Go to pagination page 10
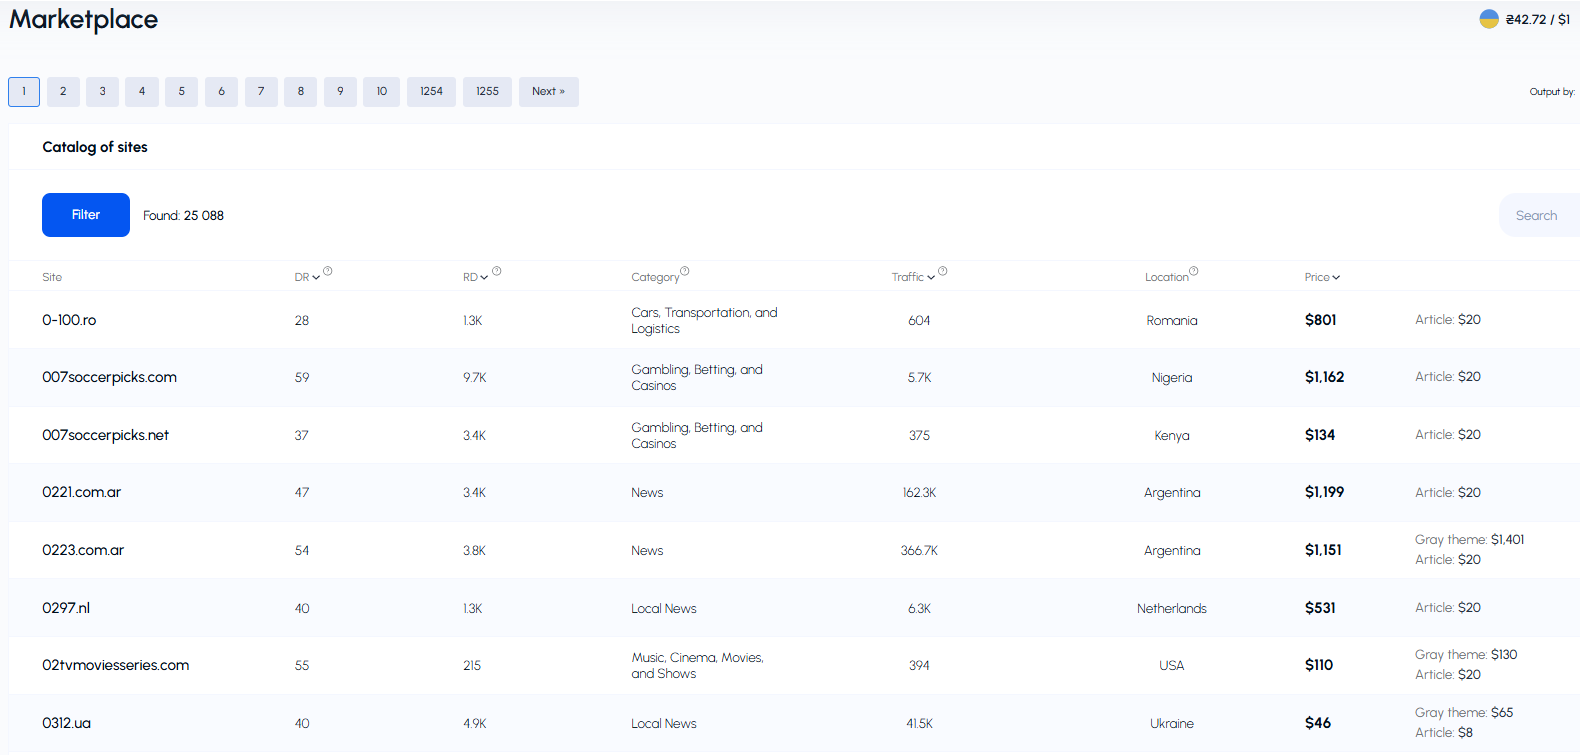 pos(381,92)
